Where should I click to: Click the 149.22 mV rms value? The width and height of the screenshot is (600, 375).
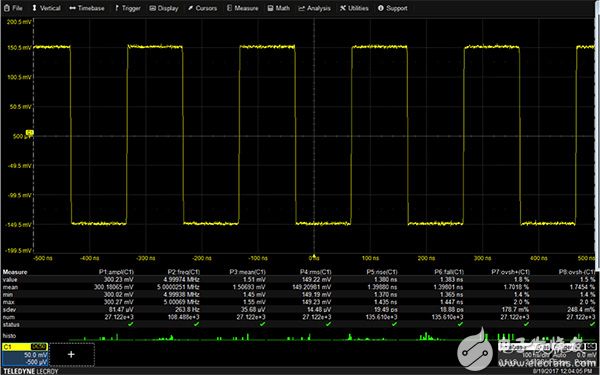point(316,279)
